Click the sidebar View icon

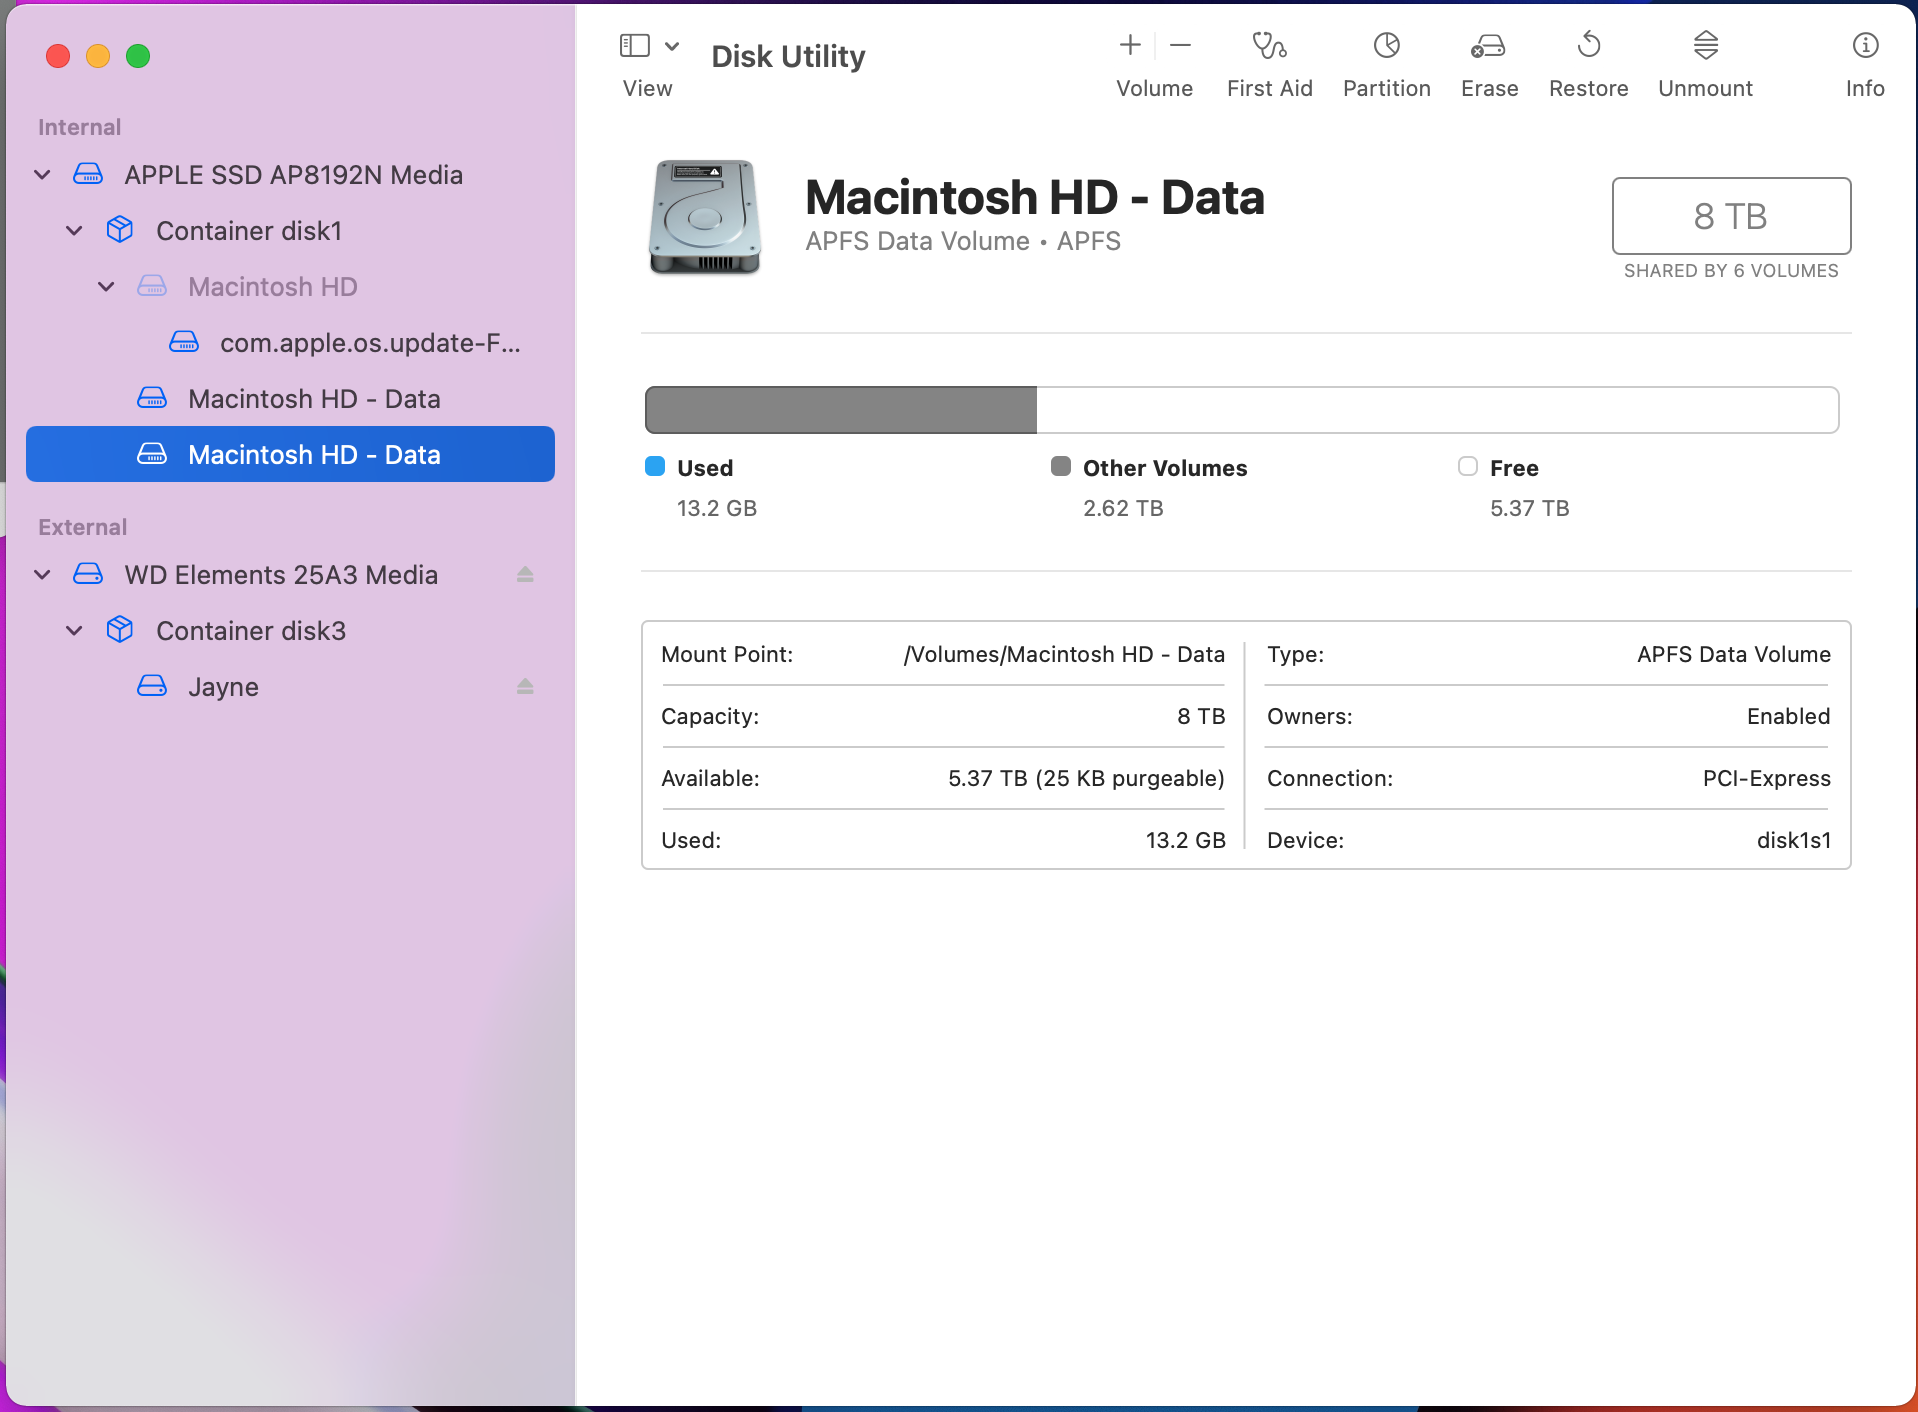point(634,46)
